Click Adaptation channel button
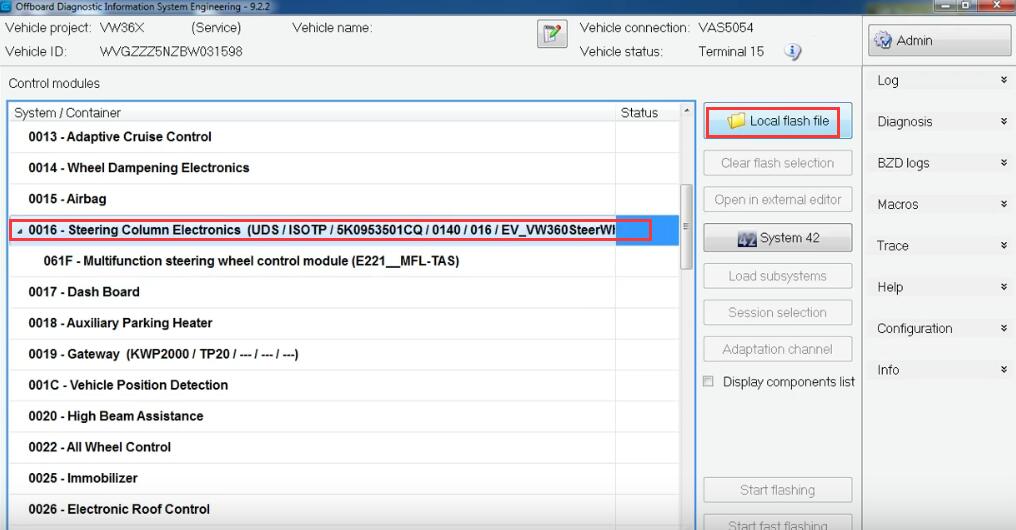Screen dimensions: 1016x530 click(778, 349)
